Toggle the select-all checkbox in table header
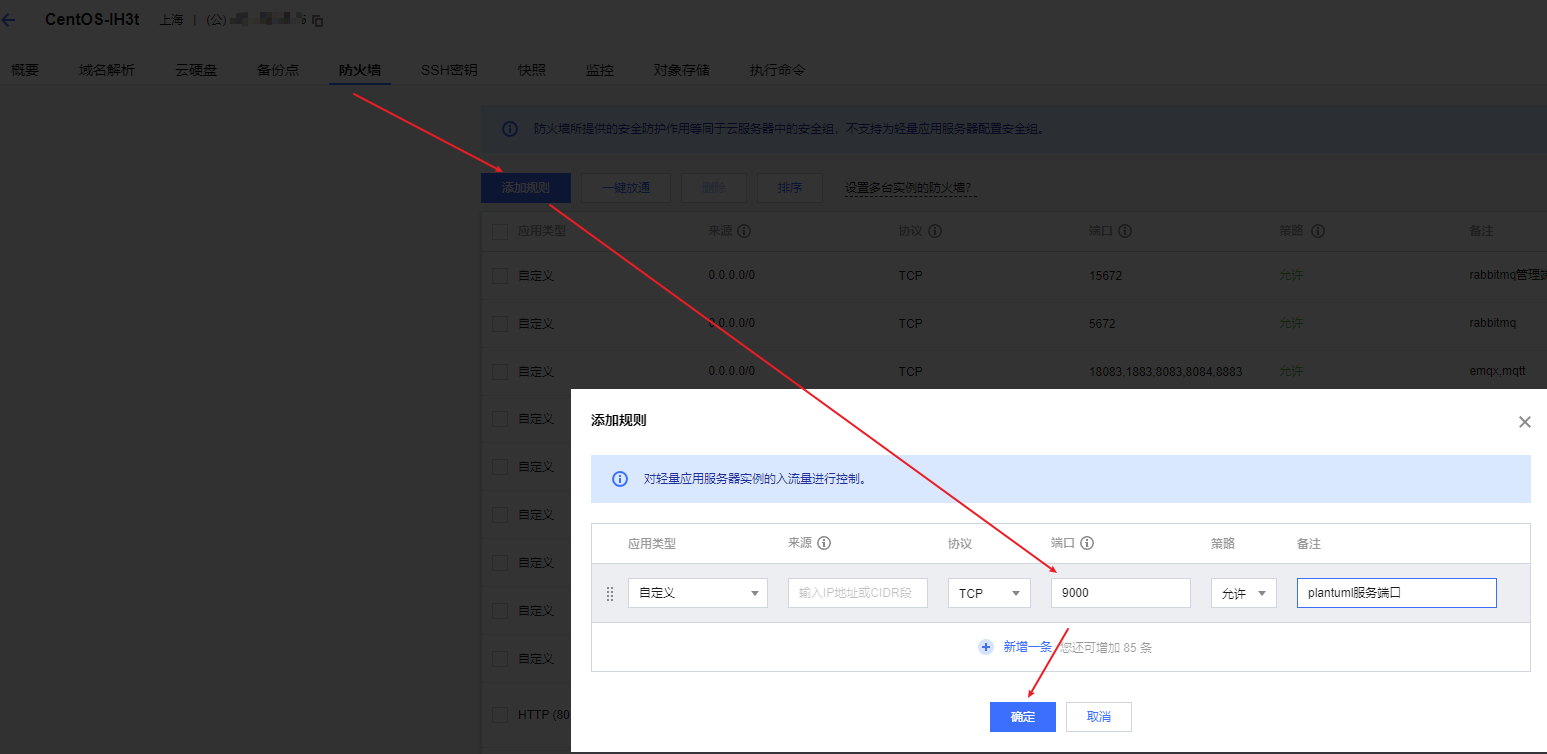 point(500,231)
